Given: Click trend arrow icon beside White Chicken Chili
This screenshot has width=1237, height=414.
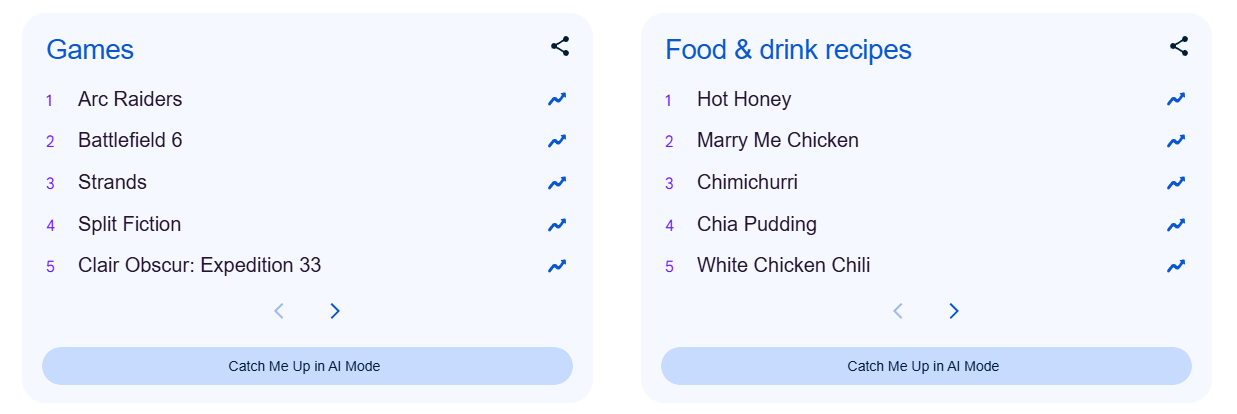Looking at the screenshot, I should (1176, 266).
